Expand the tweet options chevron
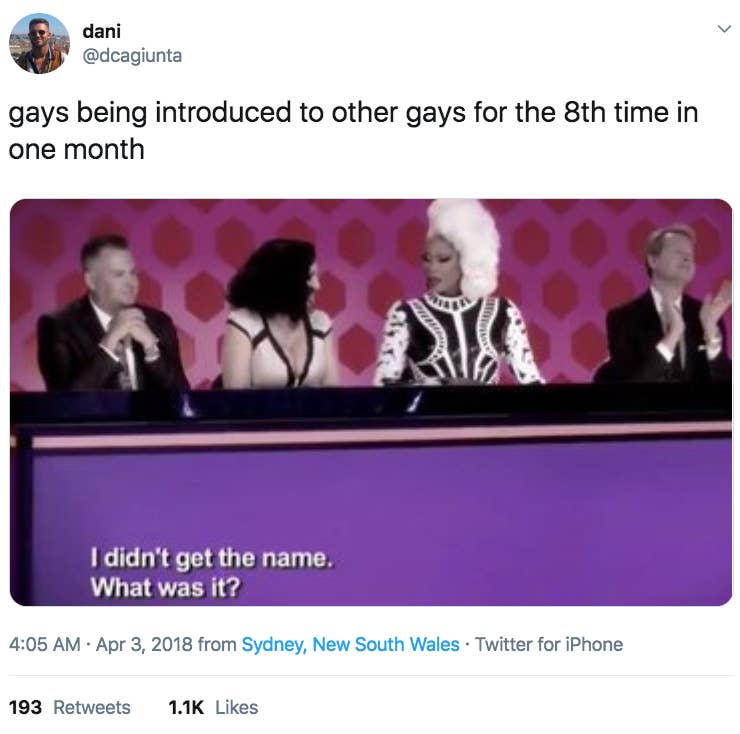The width and height of the screenshot is (740, 734). tap(724, 29)
